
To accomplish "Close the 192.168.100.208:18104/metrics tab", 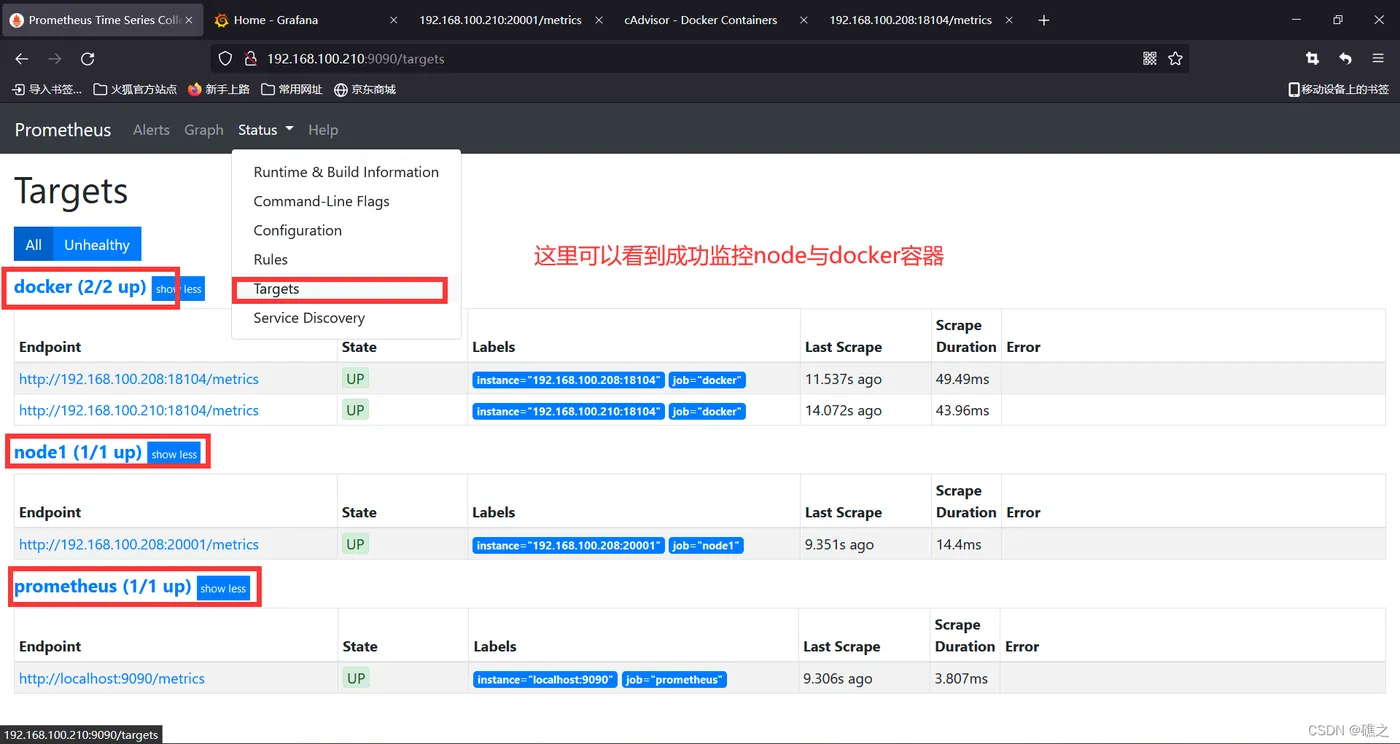I will [1008, 20].
